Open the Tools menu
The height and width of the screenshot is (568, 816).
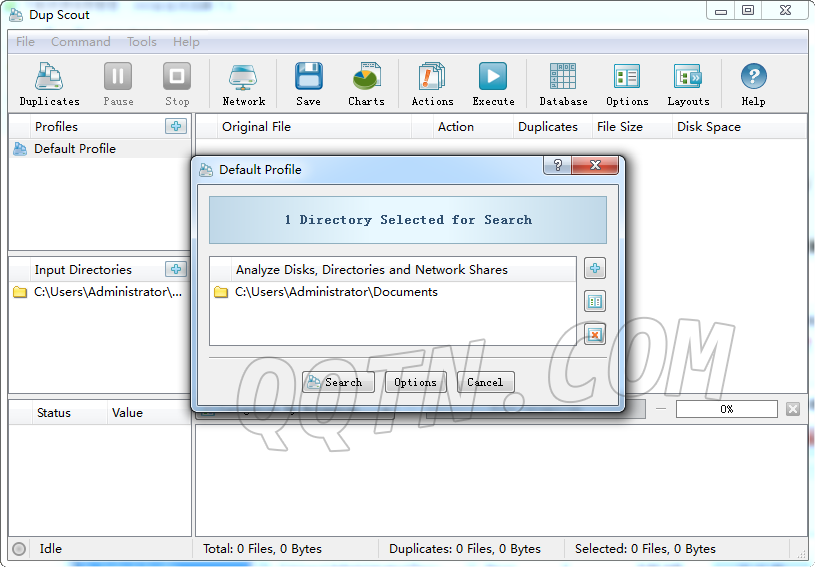(142, 42)
